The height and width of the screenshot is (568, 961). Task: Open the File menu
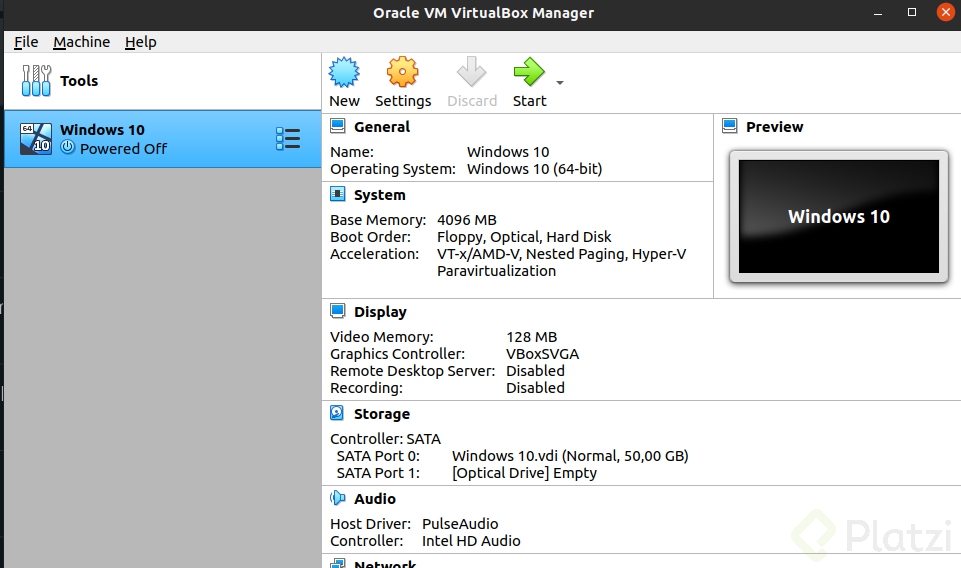[x=26, y=42]
